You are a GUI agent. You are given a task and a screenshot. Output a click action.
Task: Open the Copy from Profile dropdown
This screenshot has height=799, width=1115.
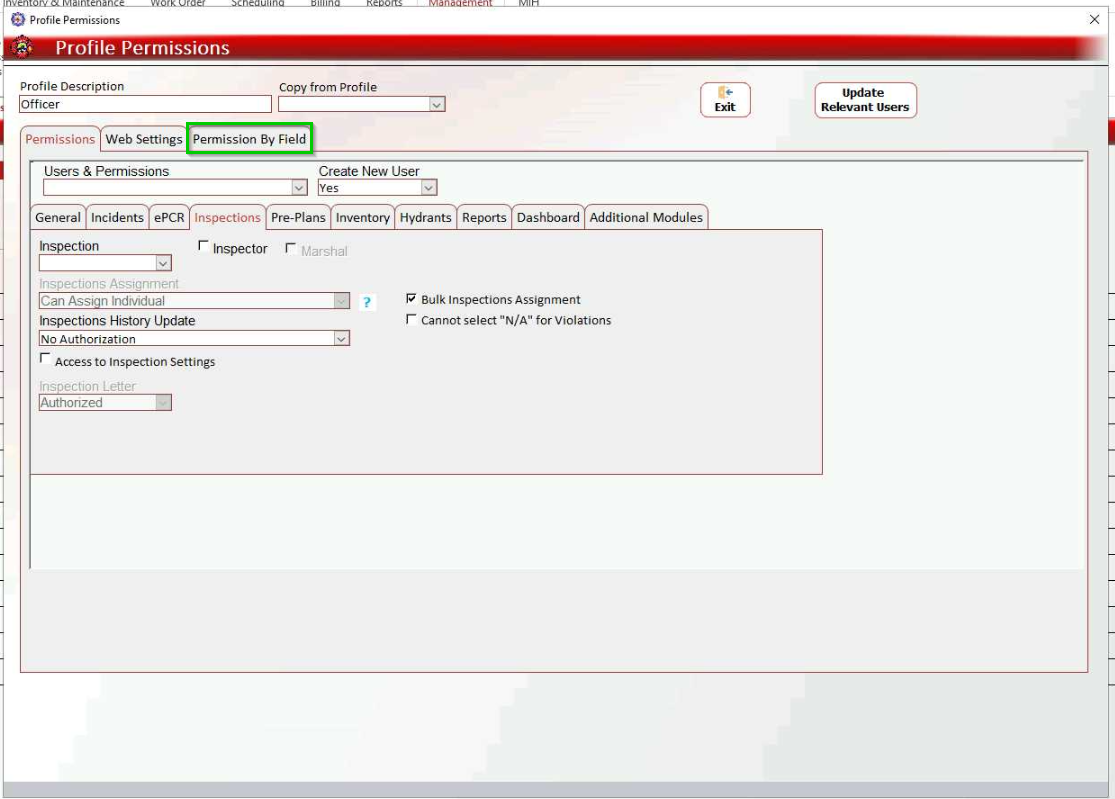click(x=436, y=105)
